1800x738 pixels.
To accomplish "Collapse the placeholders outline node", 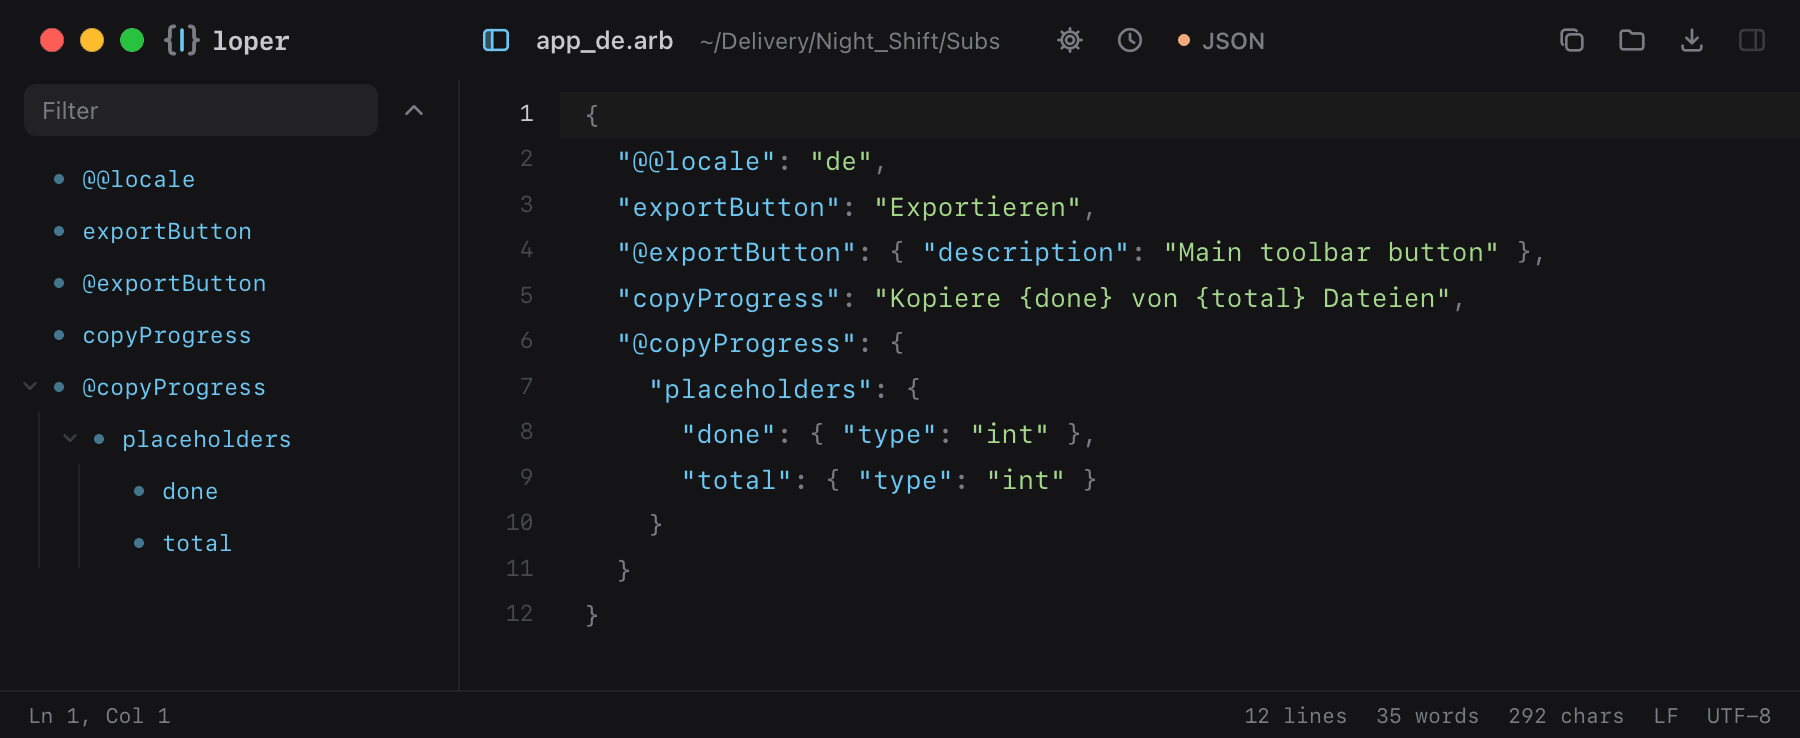I will (x=70, y=438).
